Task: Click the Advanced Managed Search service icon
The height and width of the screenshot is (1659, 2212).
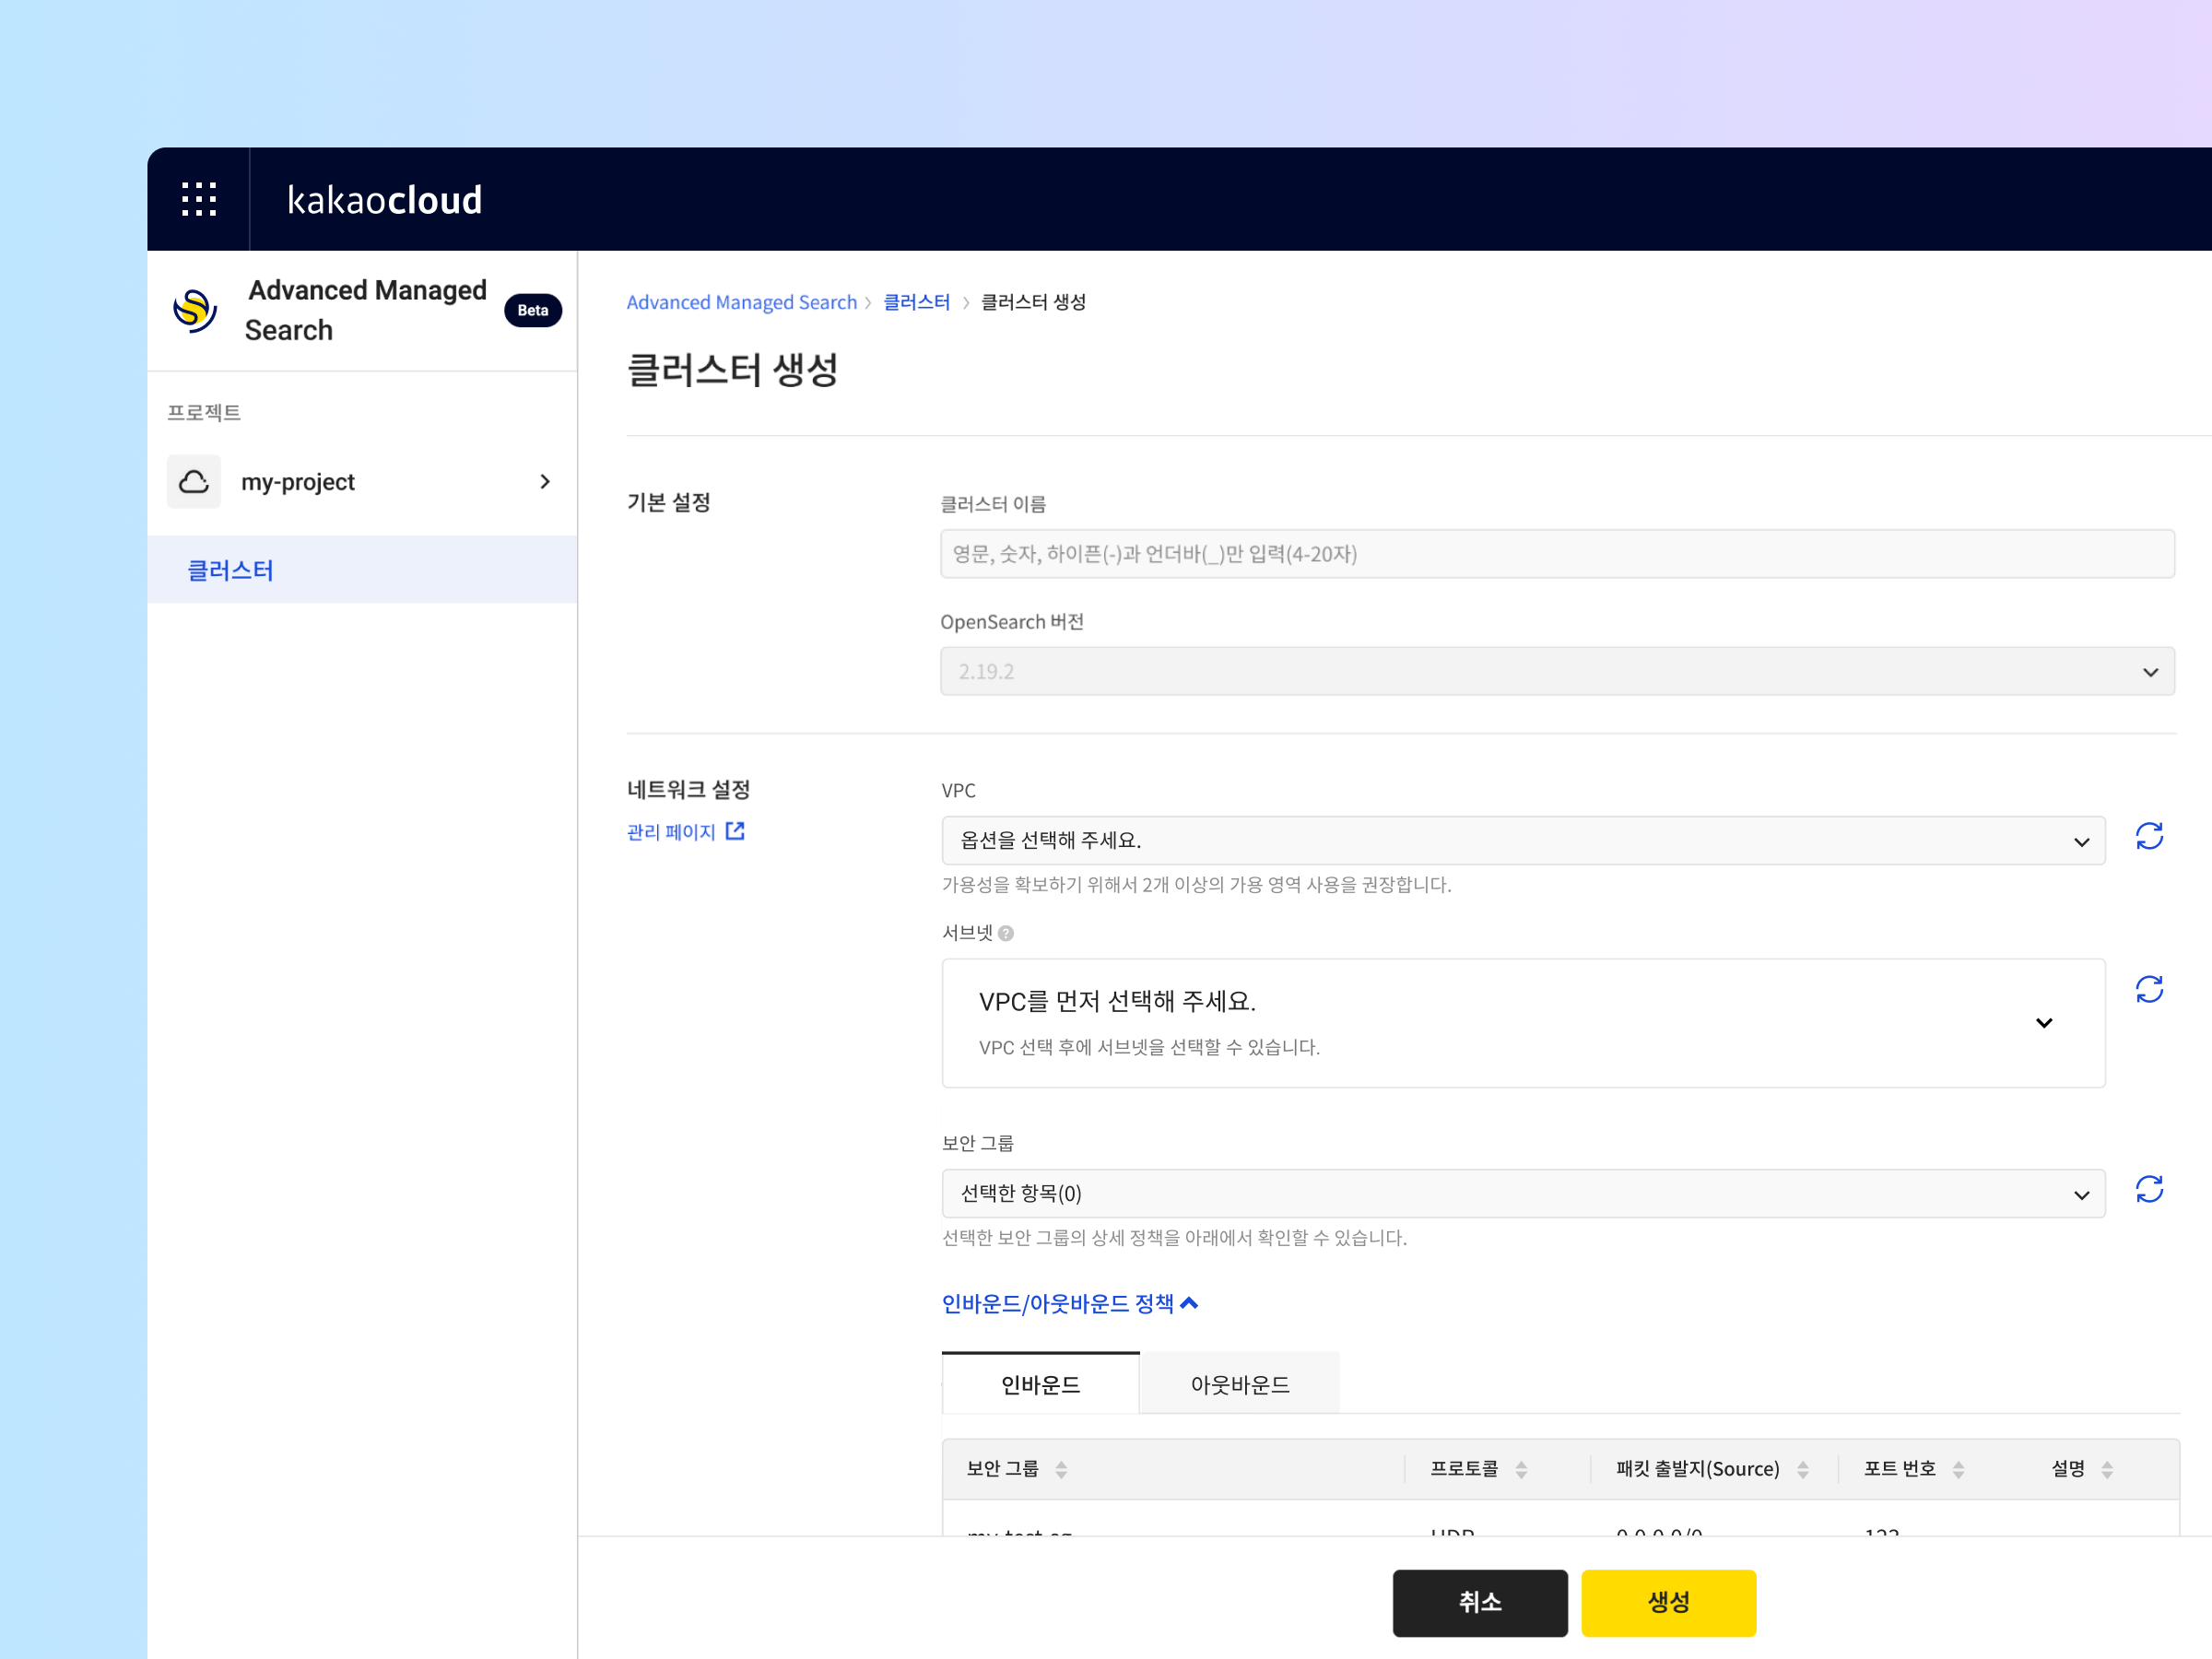Action: click(194, 310)
